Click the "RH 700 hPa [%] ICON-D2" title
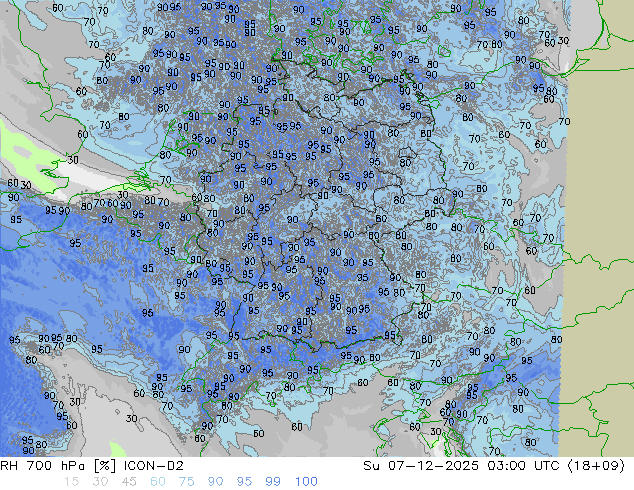Image resolution: width=634 pixels, height=490 pixels. (92, 466)
